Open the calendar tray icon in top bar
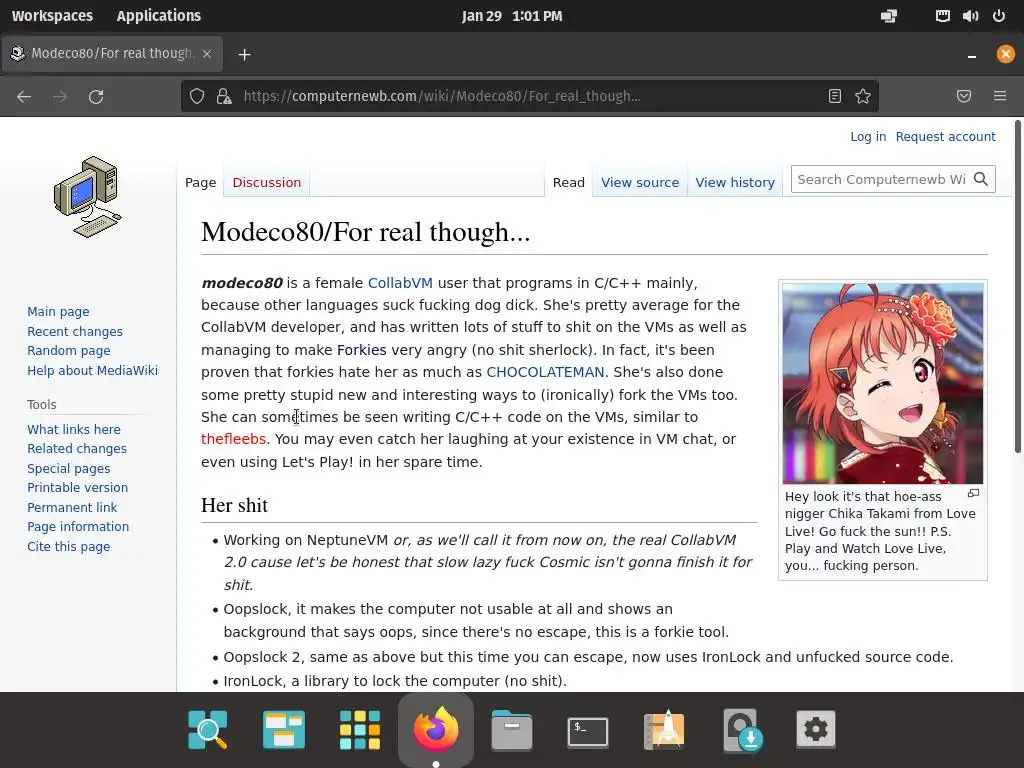Viewport: 1024px width, 768px height. [x=942, y=16]
